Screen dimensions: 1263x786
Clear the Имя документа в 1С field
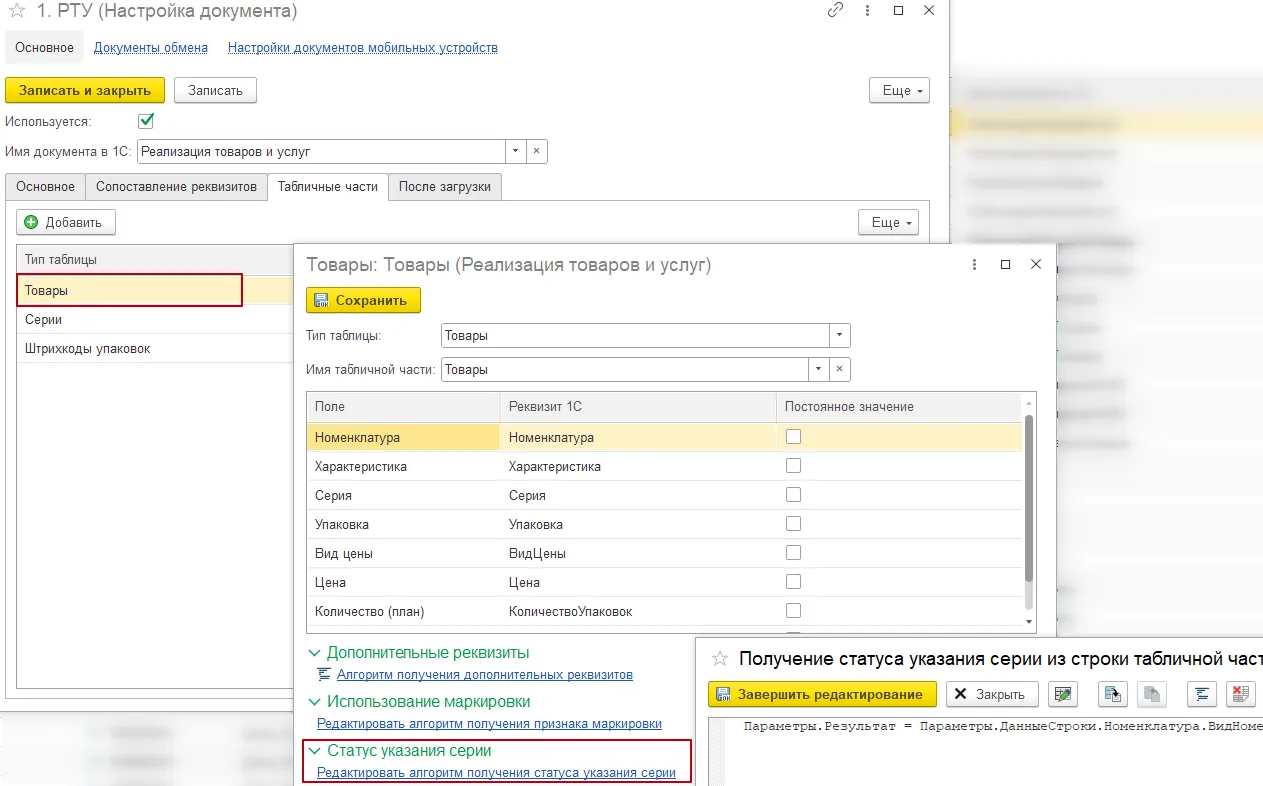[x=537, y=152]
